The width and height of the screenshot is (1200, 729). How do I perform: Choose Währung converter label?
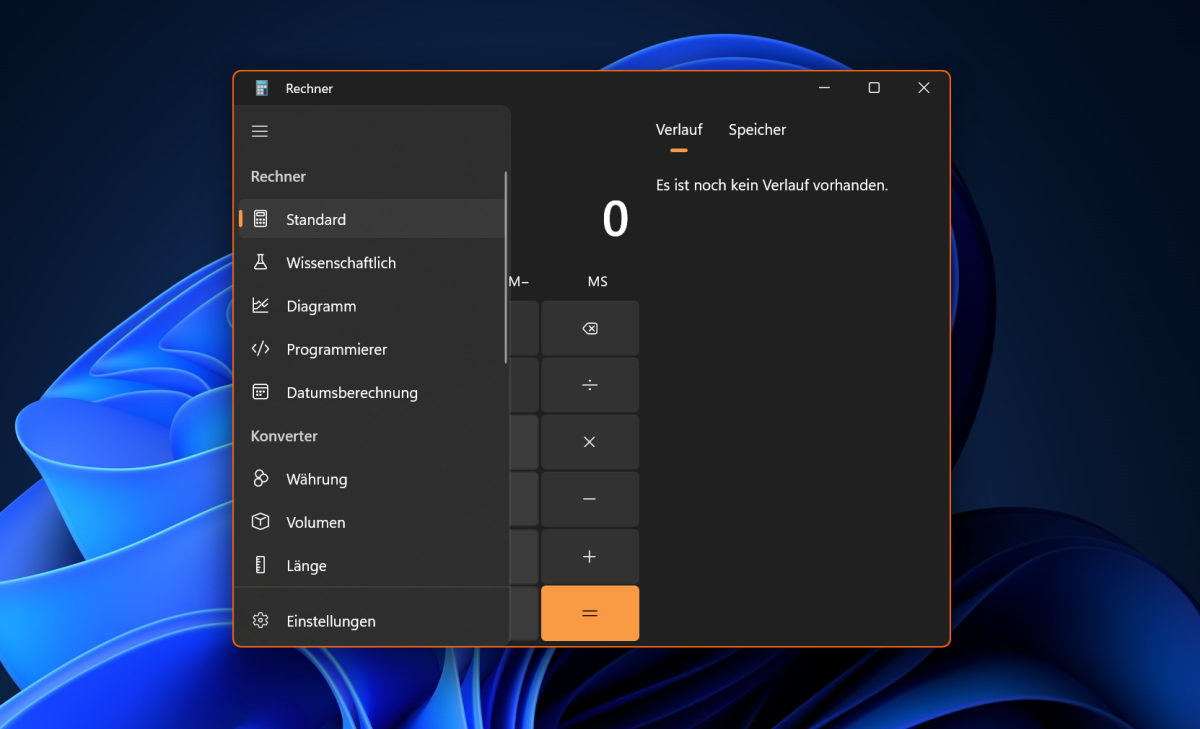[317, 479]
